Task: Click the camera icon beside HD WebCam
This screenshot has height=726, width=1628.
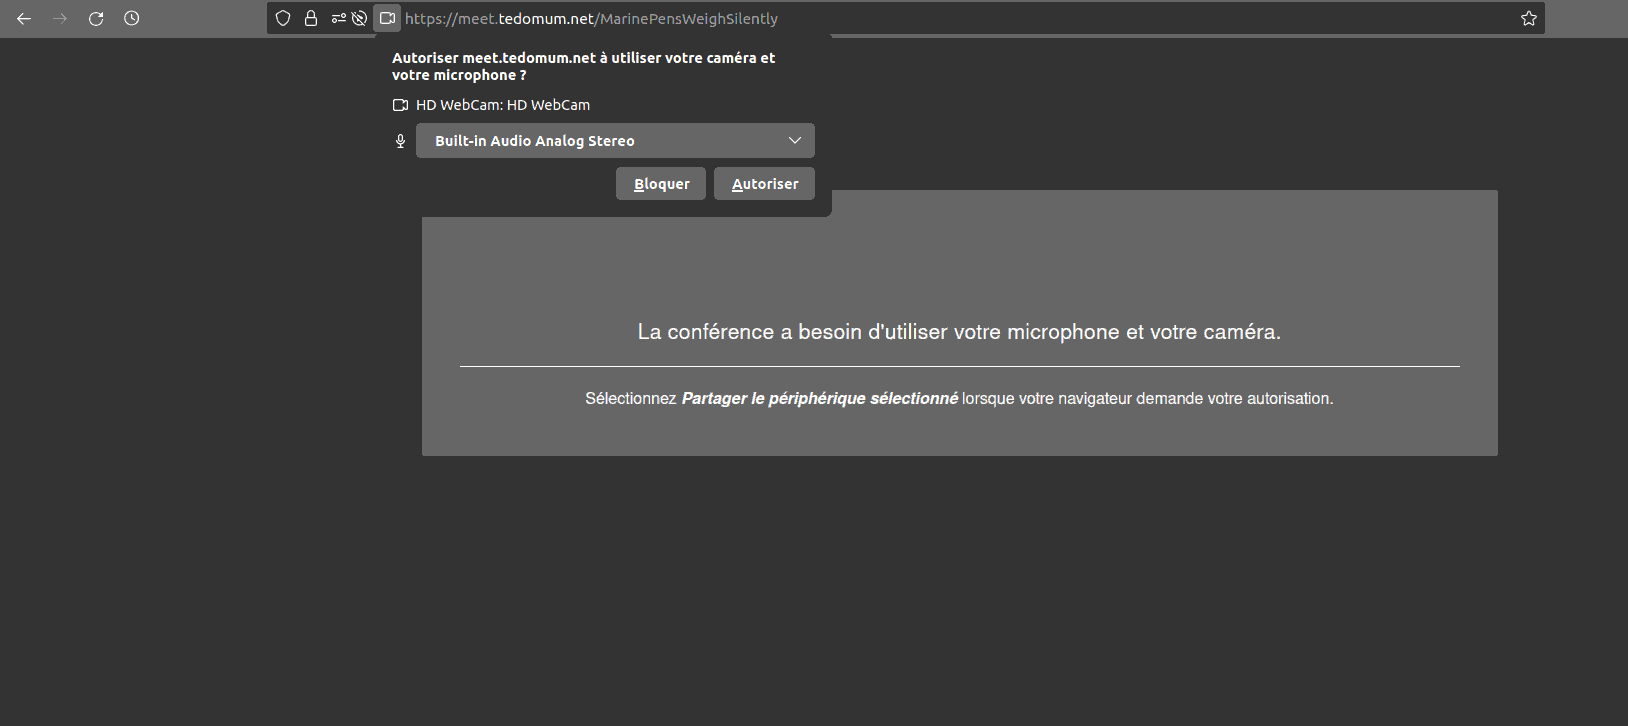Action: pyautogui.click(x=400, y=105)
